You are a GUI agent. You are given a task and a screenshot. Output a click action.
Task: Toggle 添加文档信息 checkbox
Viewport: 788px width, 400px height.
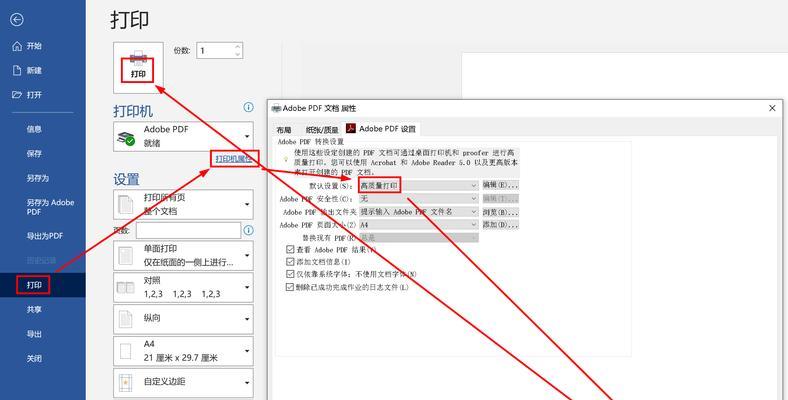point(290,262)
